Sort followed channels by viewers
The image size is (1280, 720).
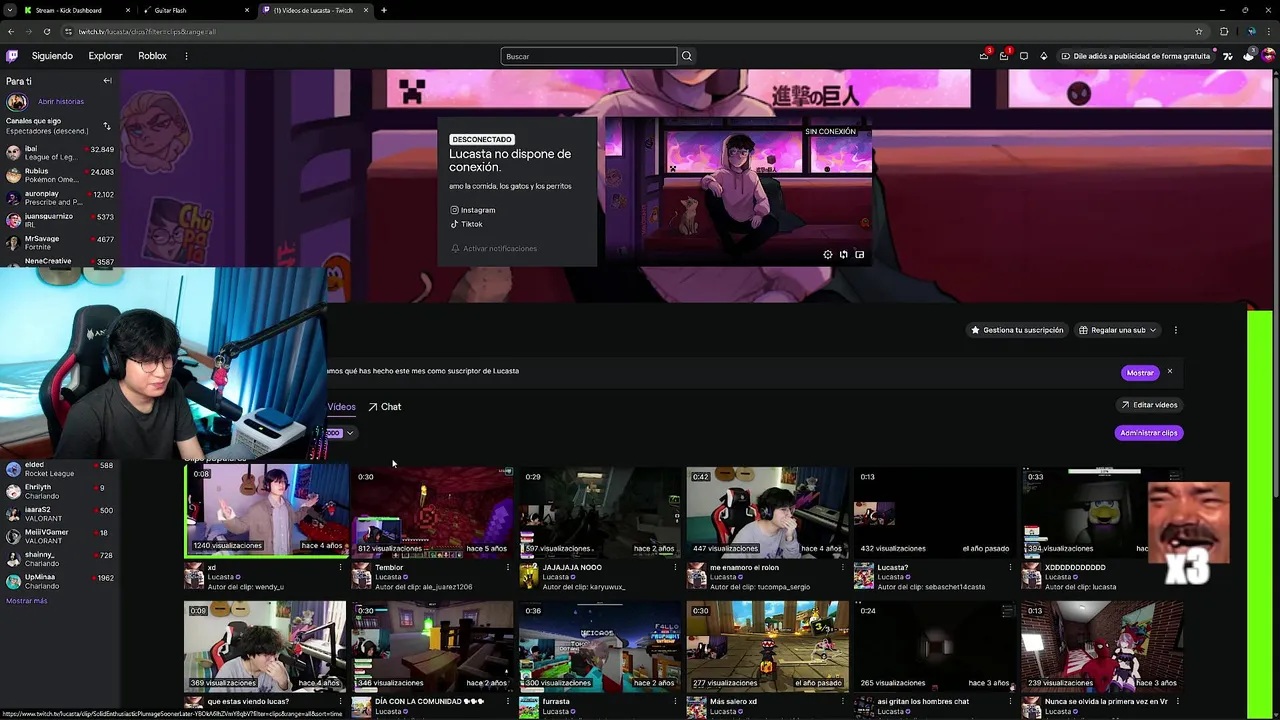[x=107, y=126]
